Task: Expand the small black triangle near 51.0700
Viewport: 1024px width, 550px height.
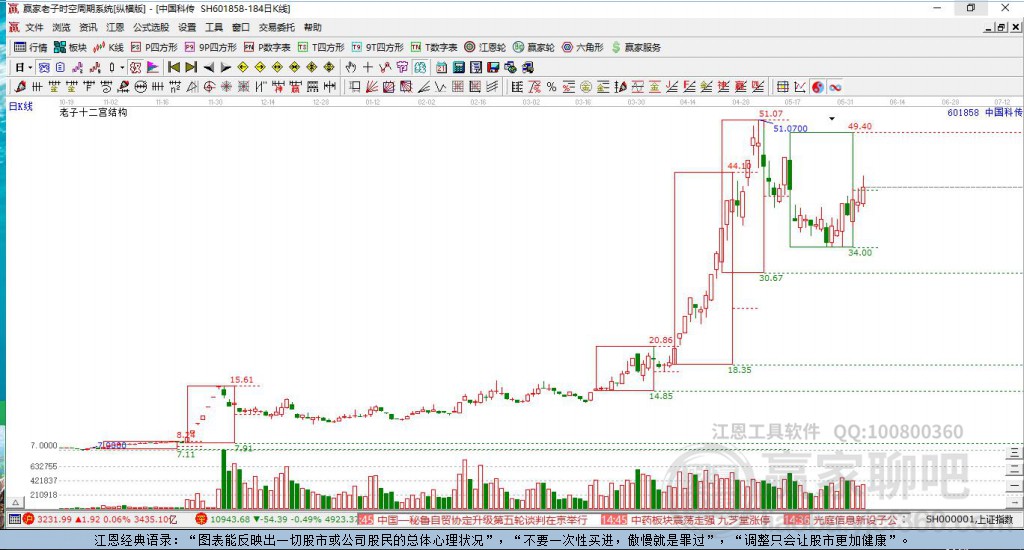Action: (x=832, y=119)
